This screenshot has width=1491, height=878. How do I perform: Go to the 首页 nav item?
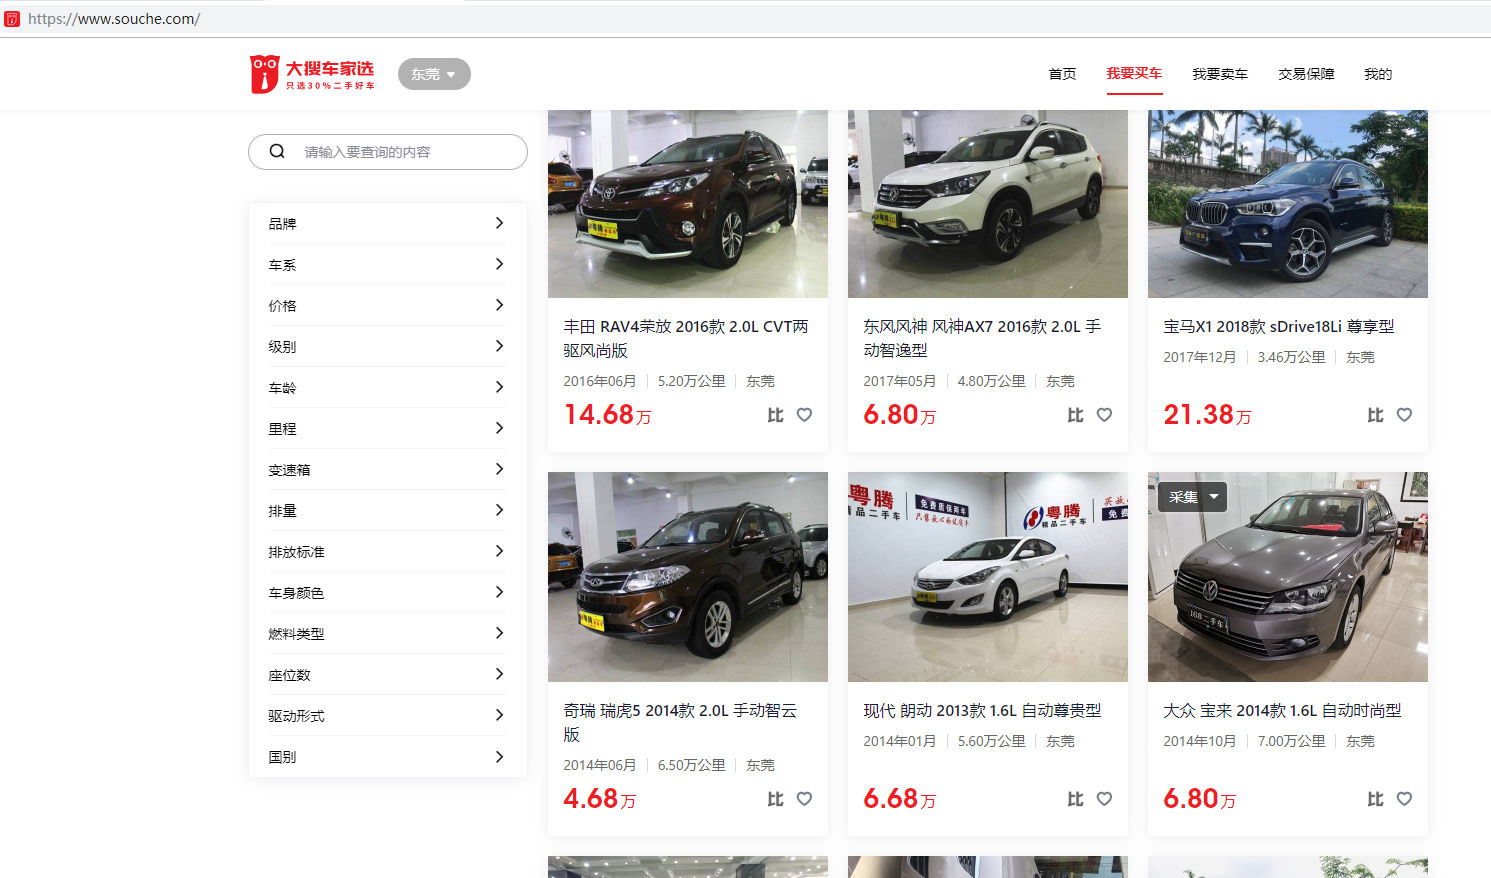click(1062, 74)
